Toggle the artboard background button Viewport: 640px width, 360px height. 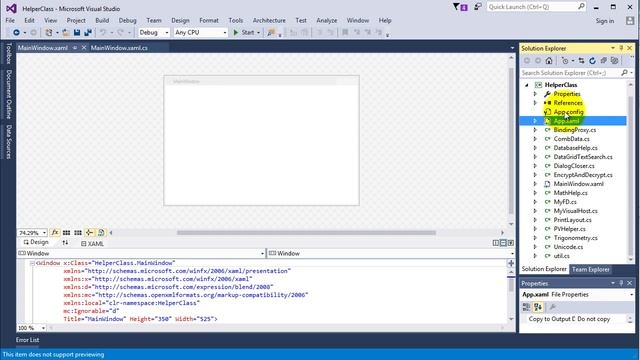pos(101,233)
